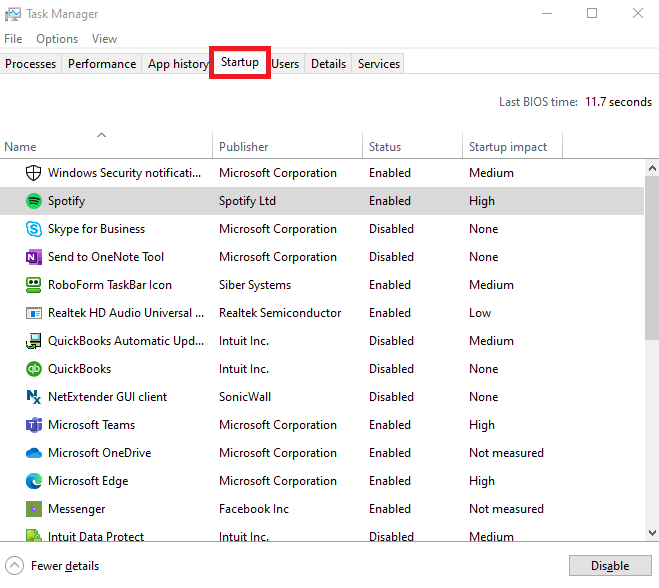Click the Intuit Data Protect icon
The width and height of the screenshot is (659, 588).
tap(34, 535)
